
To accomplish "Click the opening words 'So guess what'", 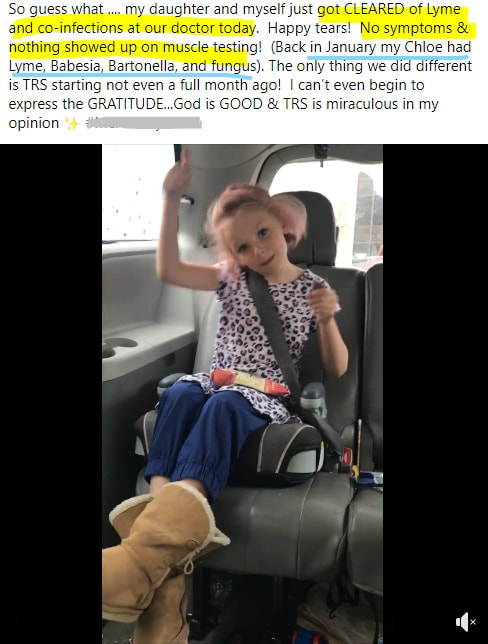I will tap(56, 9).
